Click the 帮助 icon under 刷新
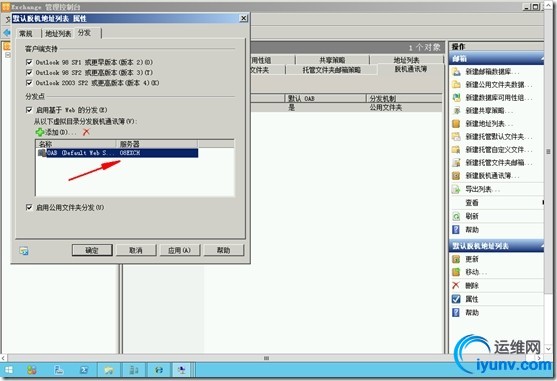The image size is (557, 381). click(x=456, y=229)
